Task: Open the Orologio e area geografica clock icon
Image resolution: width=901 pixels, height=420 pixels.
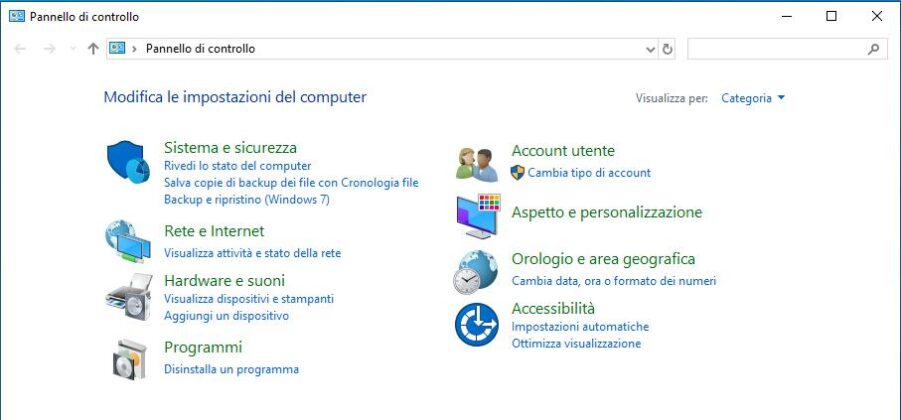Action: 475,272
